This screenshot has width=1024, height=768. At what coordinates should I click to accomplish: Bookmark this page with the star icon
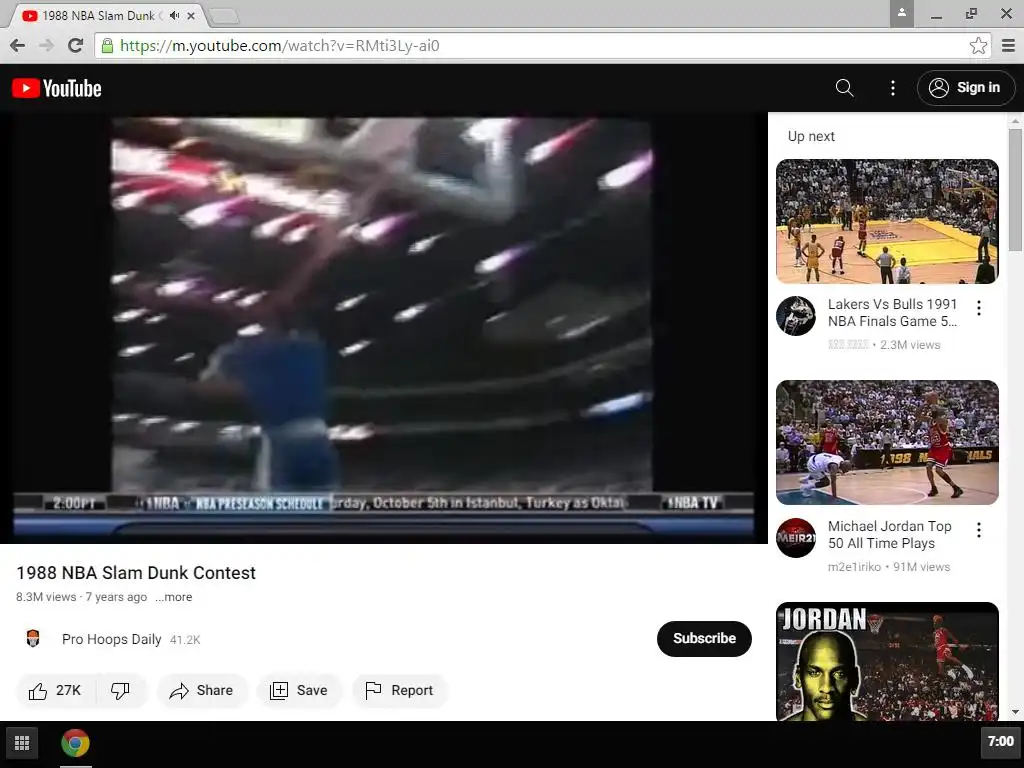pyautogui.click(x=978, y=45)
